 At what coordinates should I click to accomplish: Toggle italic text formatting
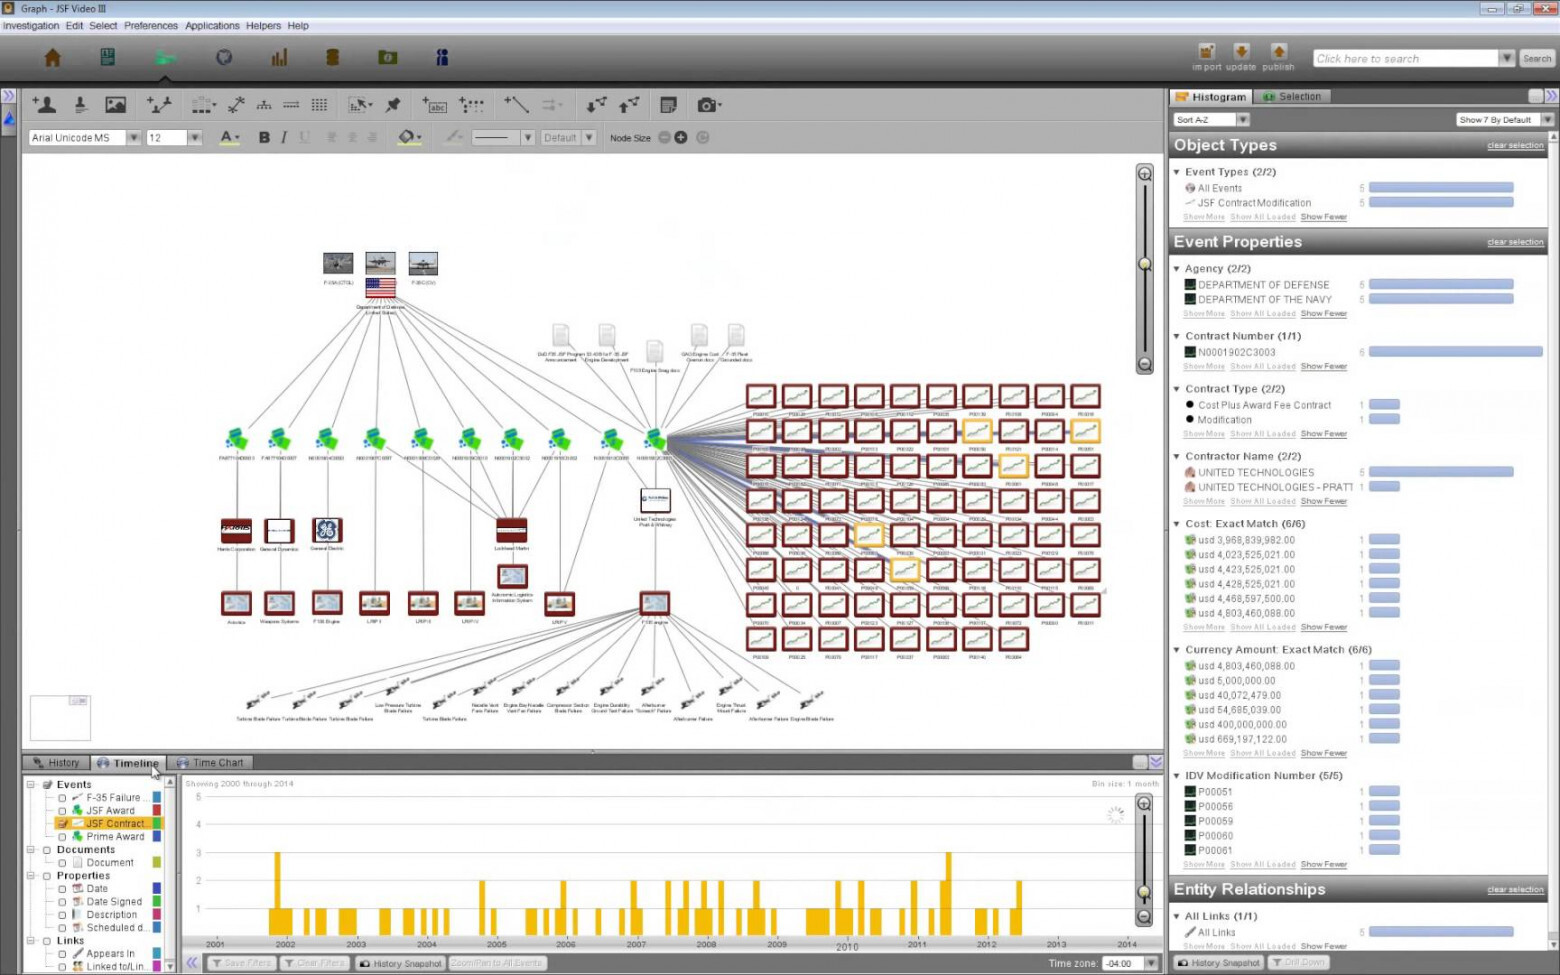tap(284, 138)
